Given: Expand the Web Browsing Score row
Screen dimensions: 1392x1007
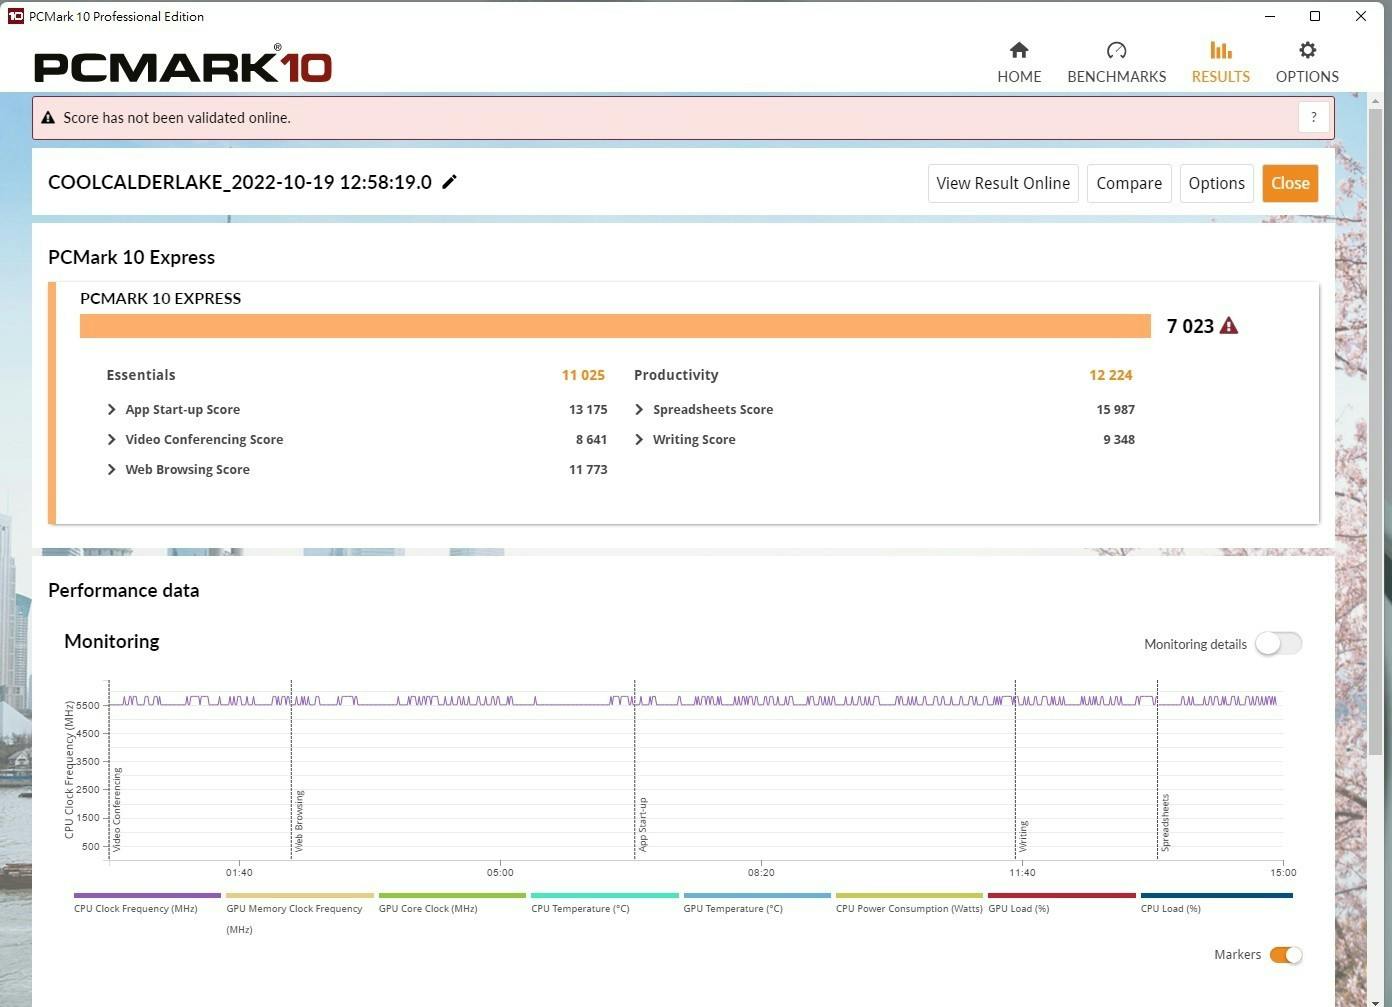Looking at the screenshot, I should 111,470.
